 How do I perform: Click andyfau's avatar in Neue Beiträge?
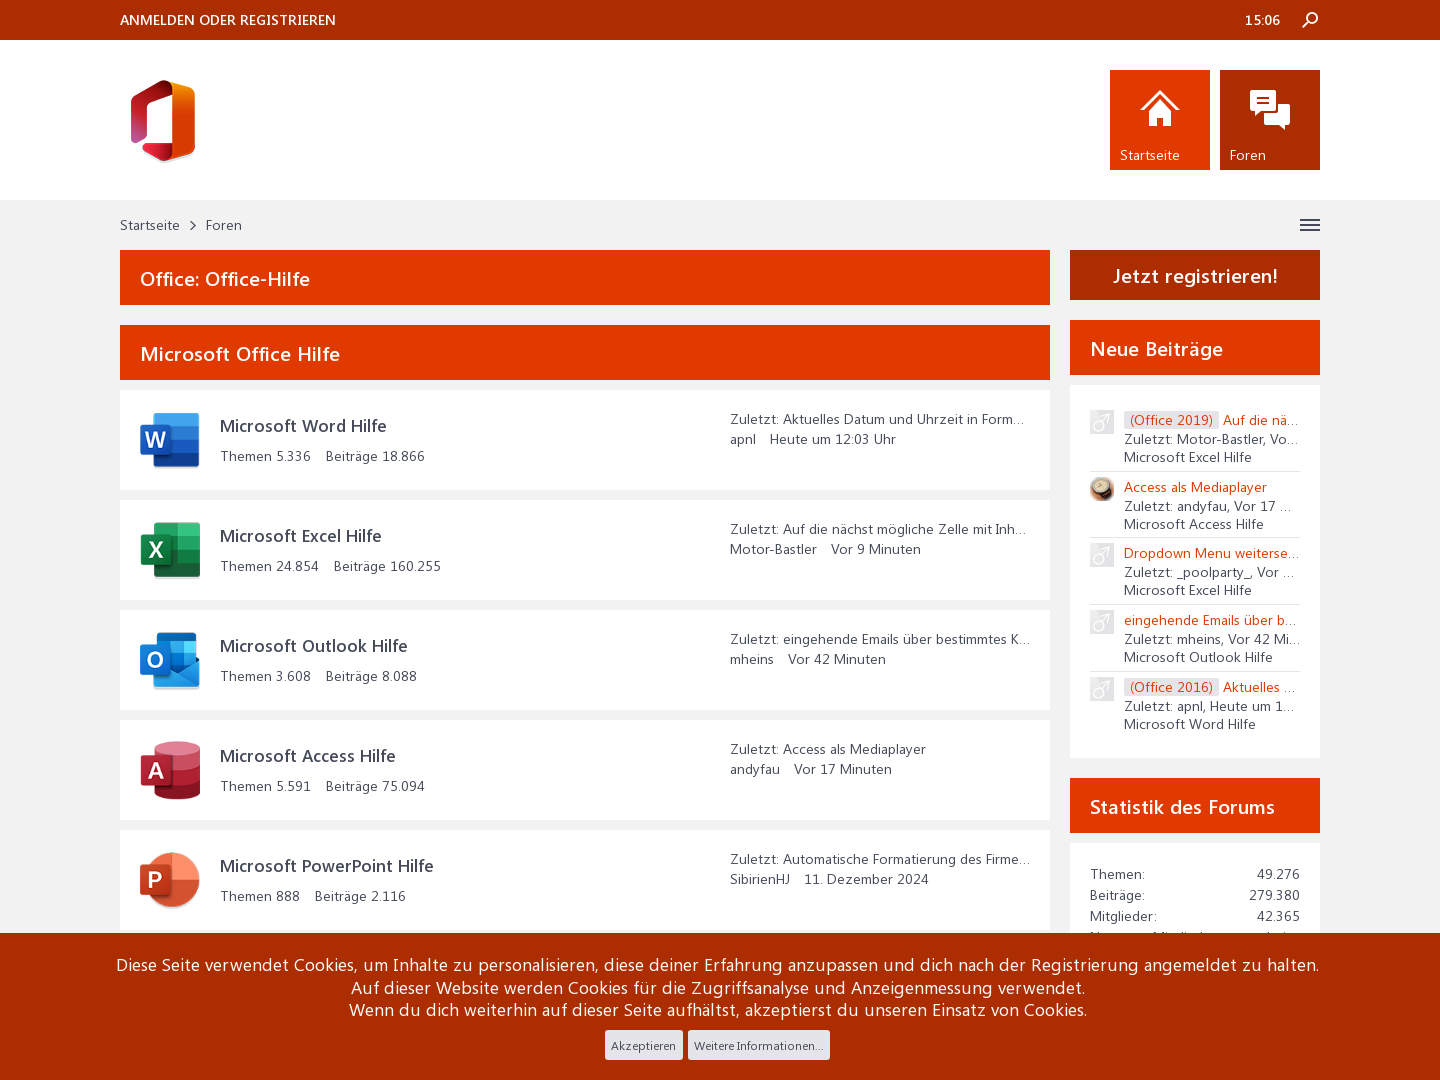[x=1102, y=489]
